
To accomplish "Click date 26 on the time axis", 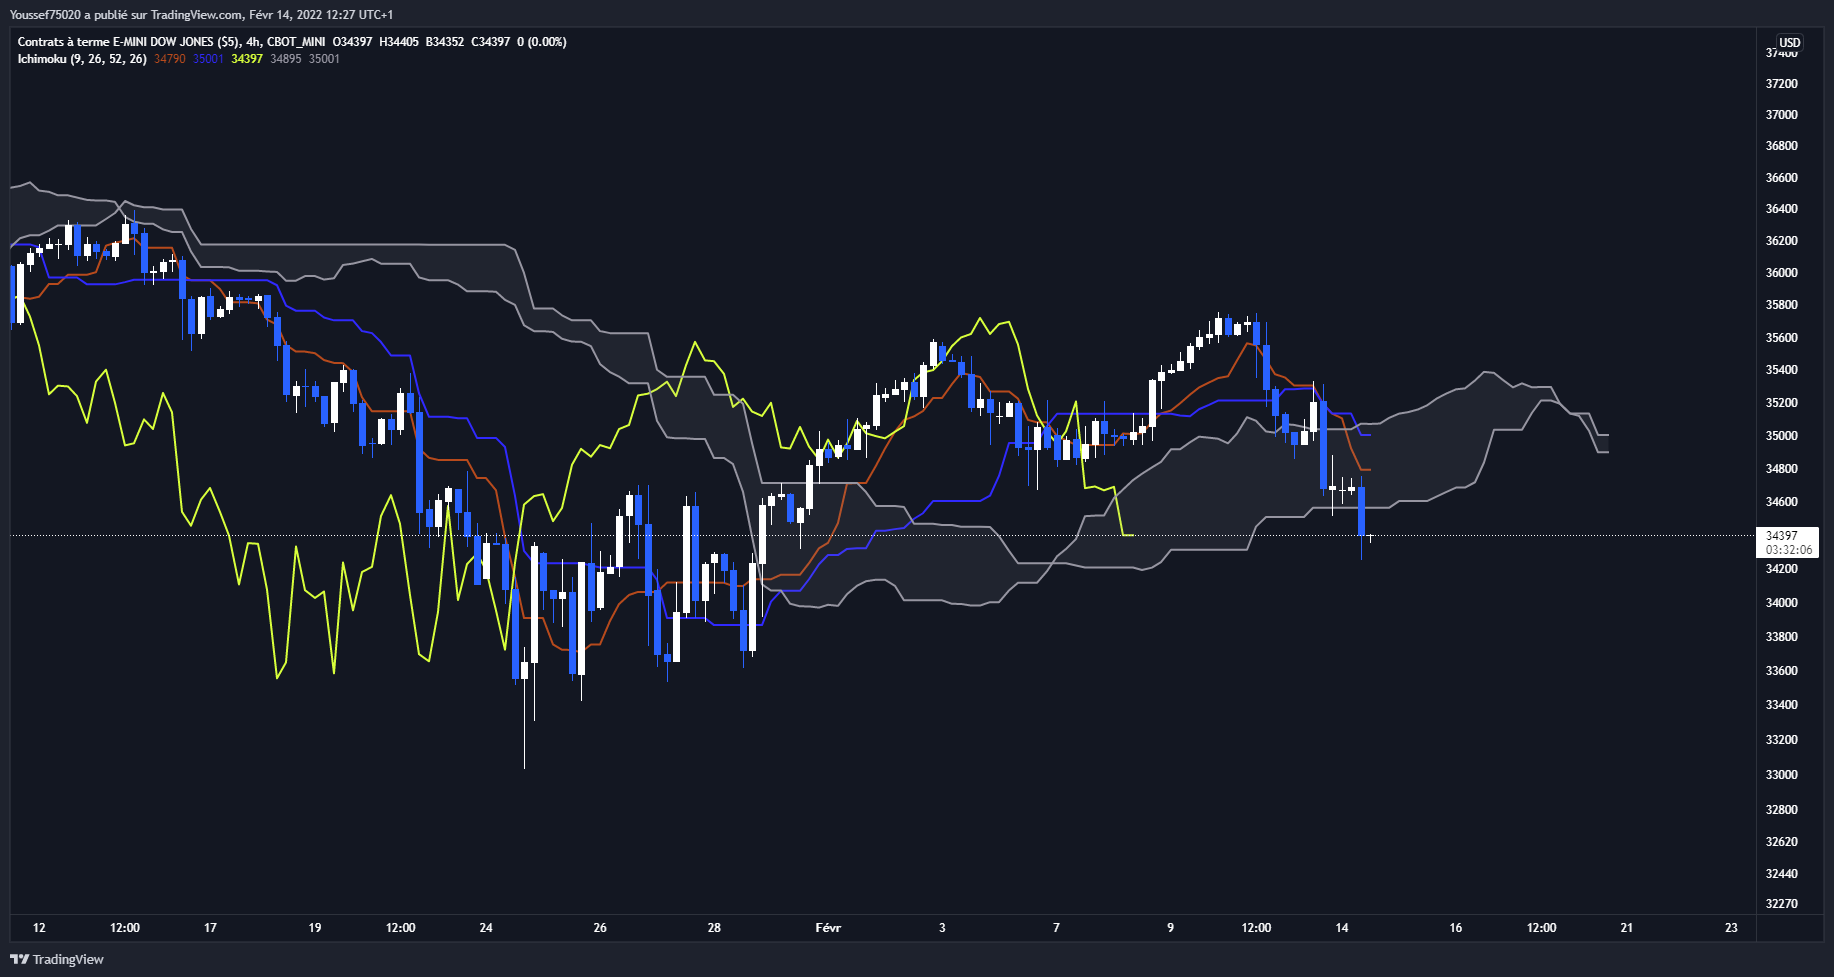I will pyautogui.click(x=600, y=928).
